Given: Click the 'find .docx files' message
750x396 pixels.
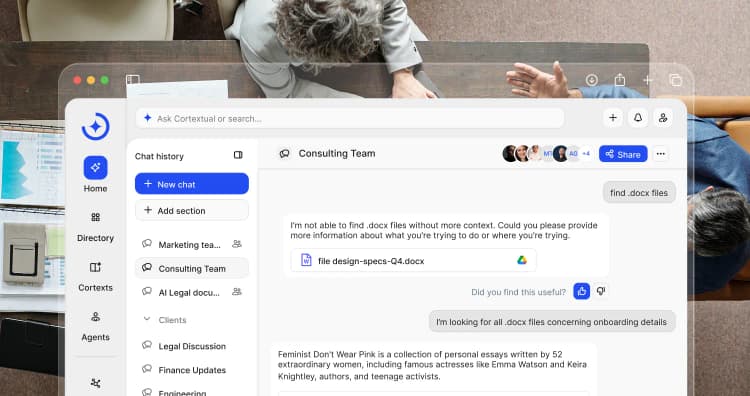Looking at the screenshot, I should [639, 192].
